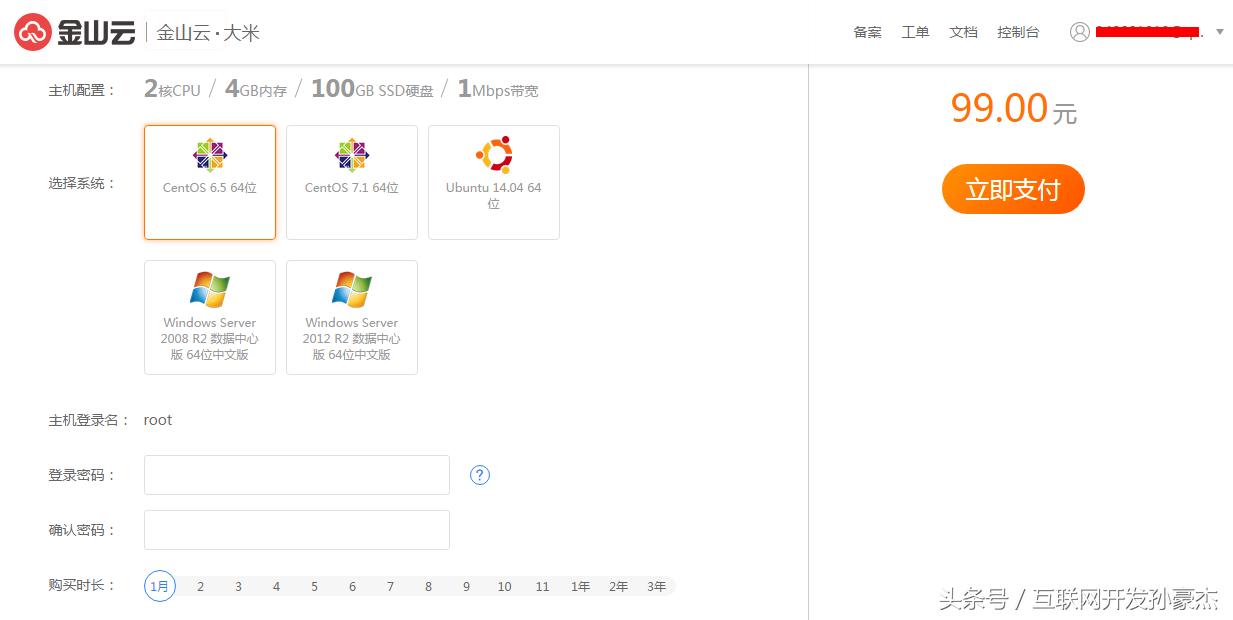Open the 金山云·大米 home link
Viewport: 1233px width, 620px height.
click(208, 33)
